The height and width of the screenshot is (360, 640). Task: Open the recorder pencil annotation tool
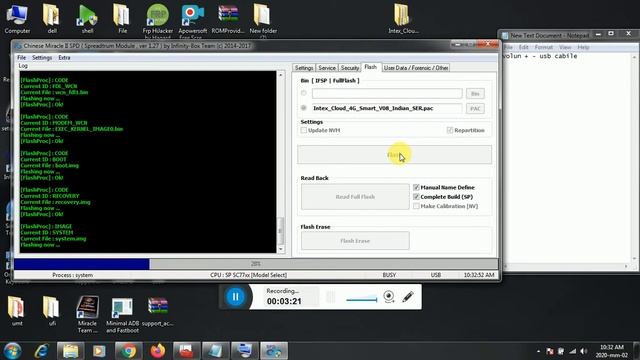click(x=407, y=297)
